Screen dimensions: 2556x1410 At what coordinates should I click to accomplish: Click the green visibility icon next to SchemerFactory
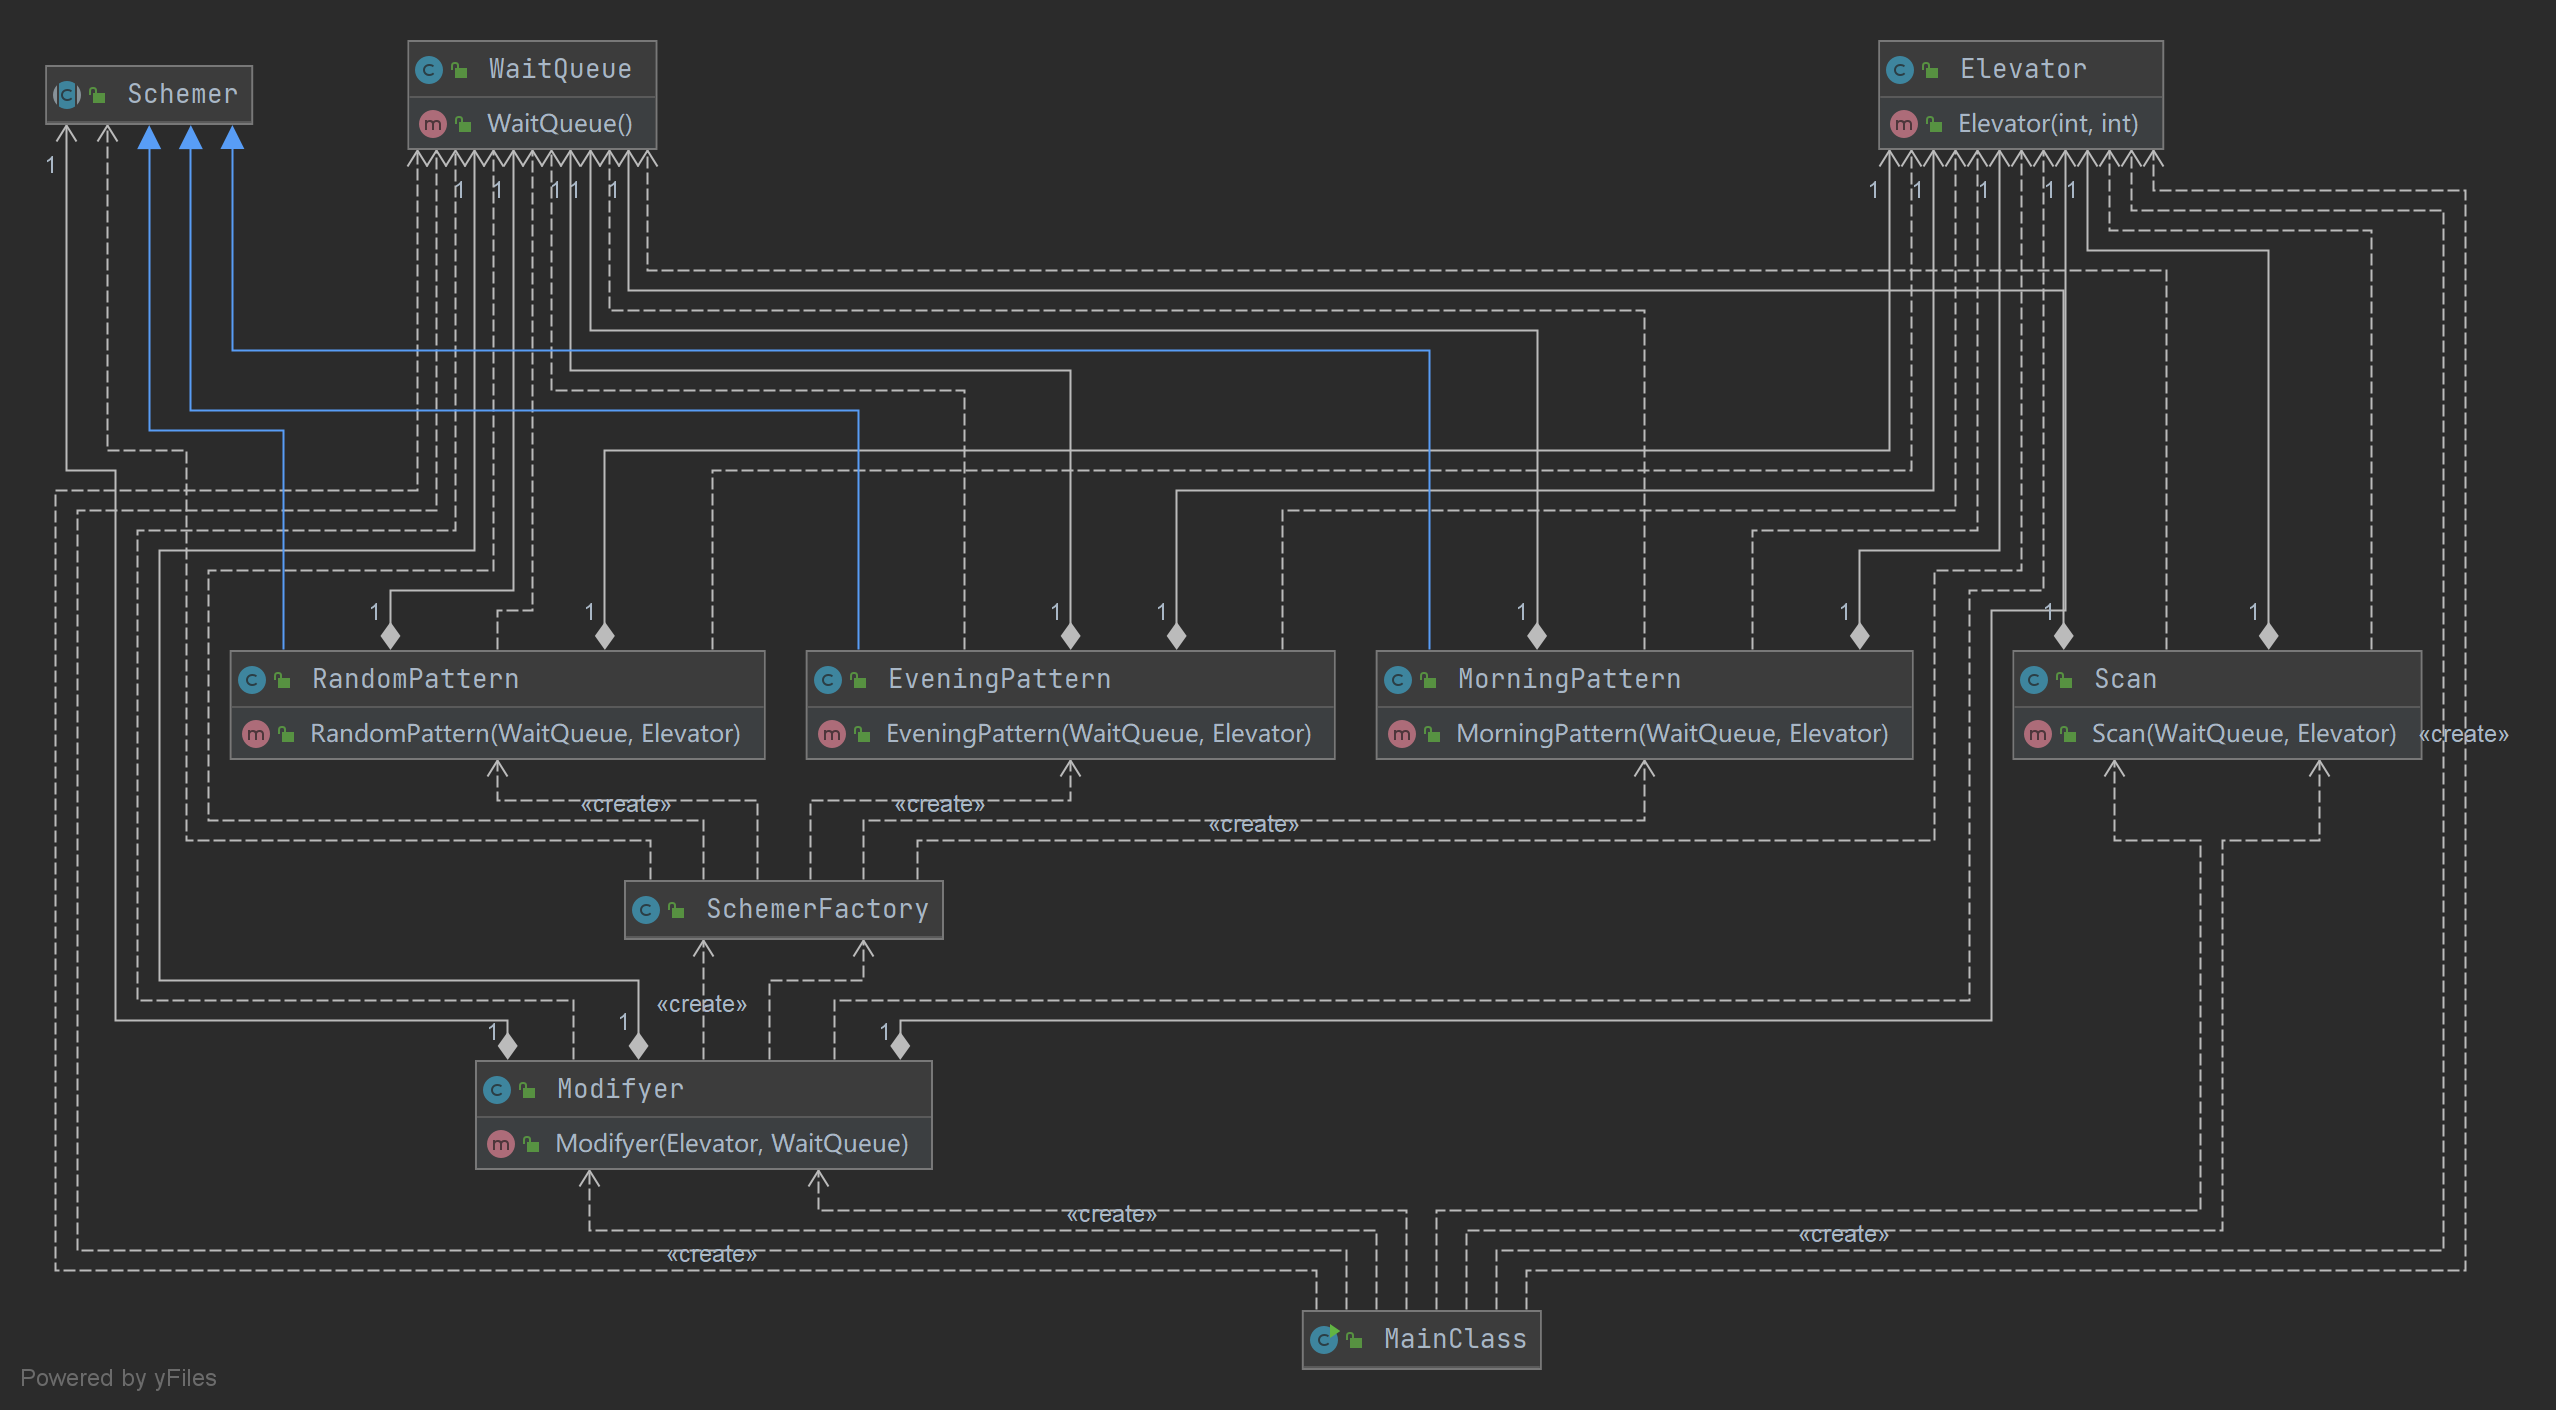677,910
